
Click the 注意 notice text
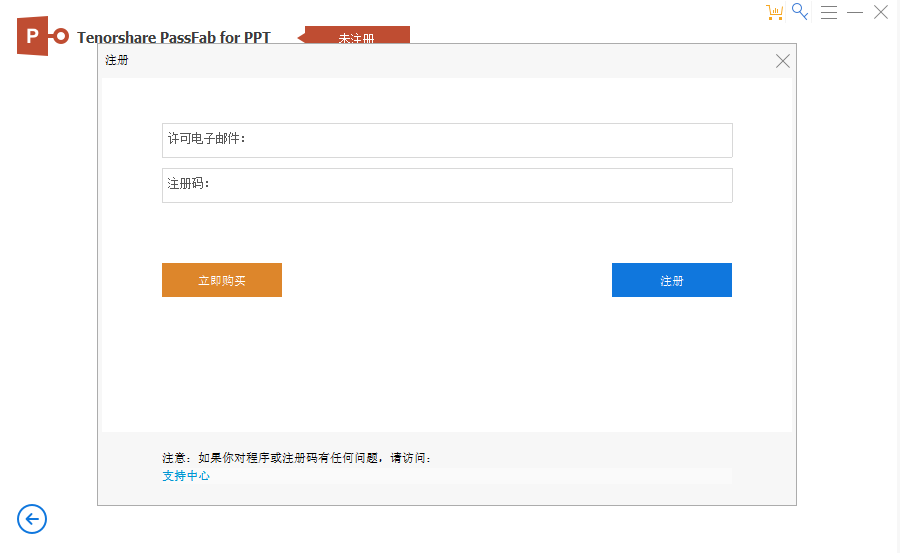[x=296, y=458]
